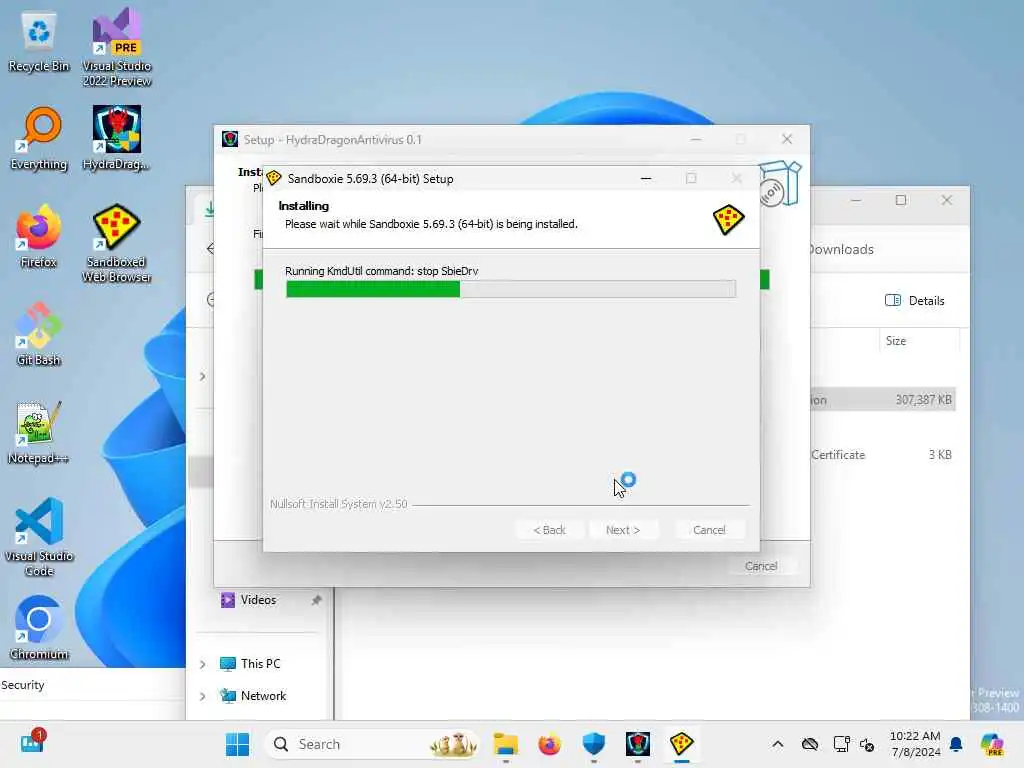Viewport: 1024px width, 768px height.
Task: Close the File Explorer window
Action: (946, 200)
